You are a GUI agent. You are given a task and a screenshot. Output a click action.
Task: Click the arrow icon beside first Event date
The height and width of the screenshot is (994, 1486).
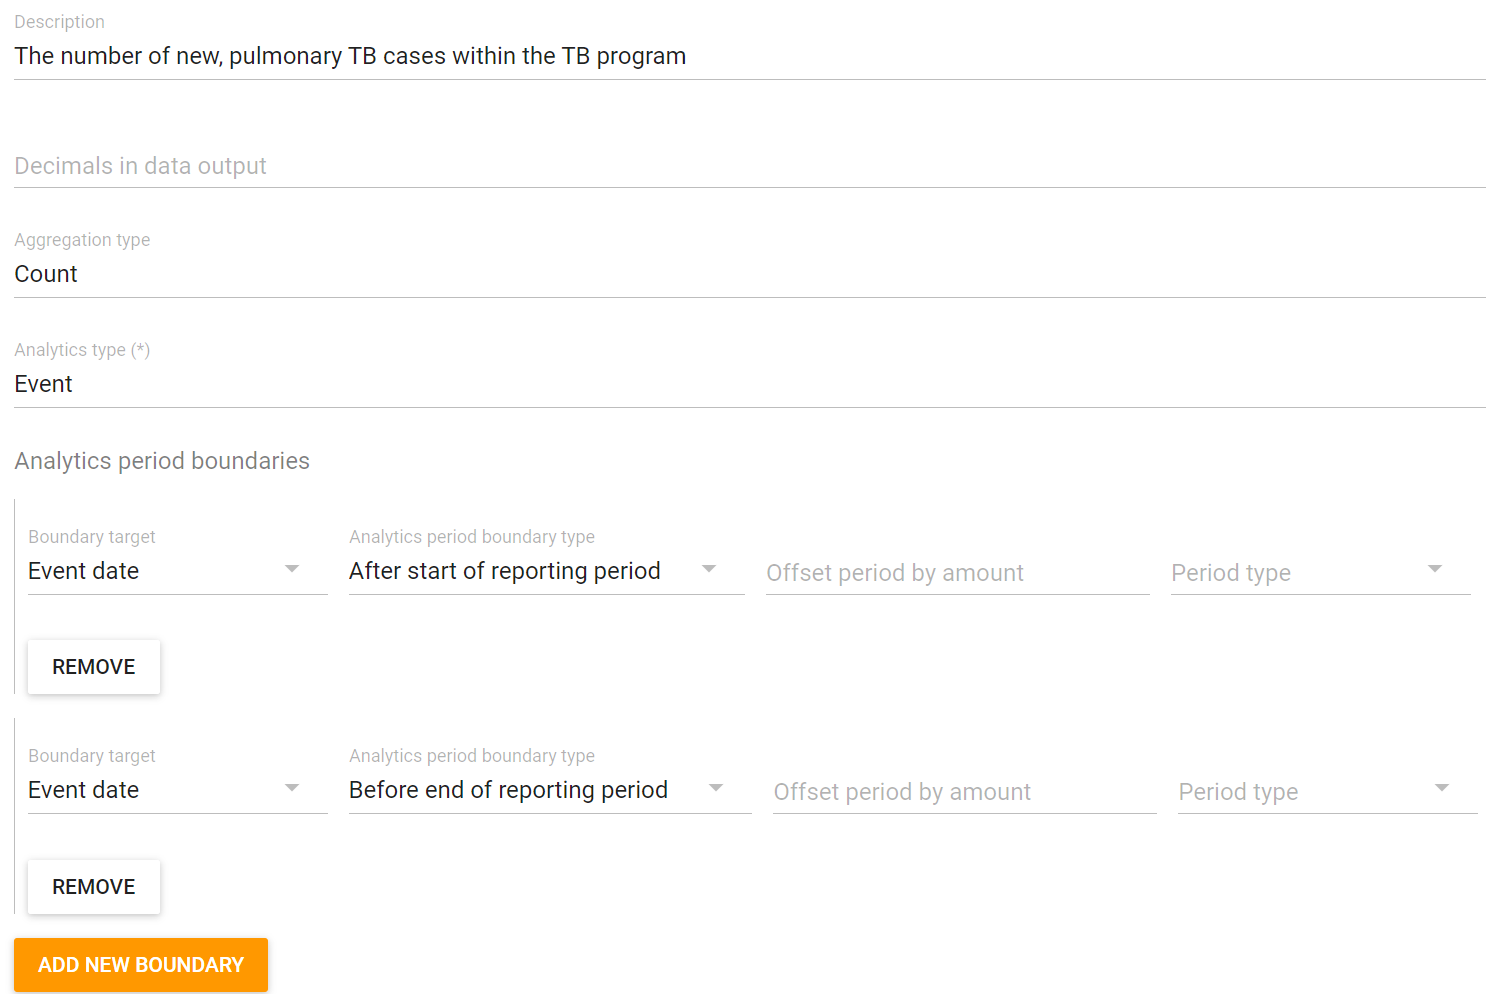pos(292,569)
